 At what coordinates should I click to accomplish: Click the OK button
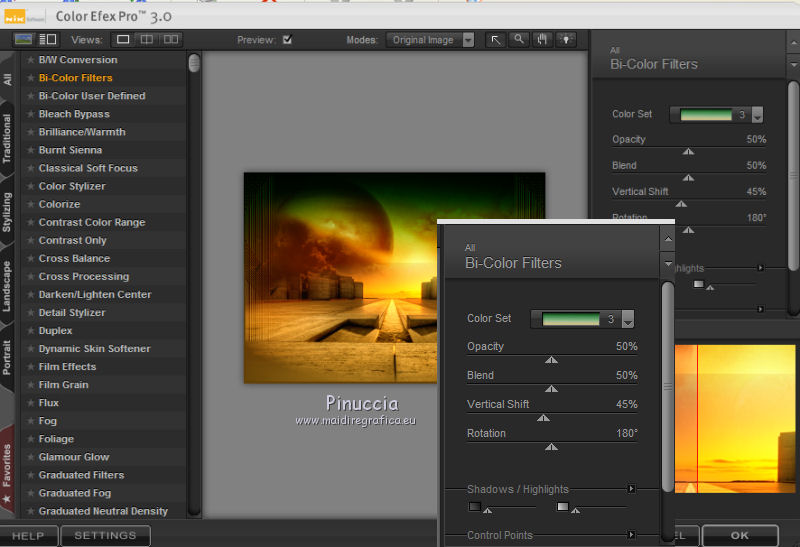[739, 535]
